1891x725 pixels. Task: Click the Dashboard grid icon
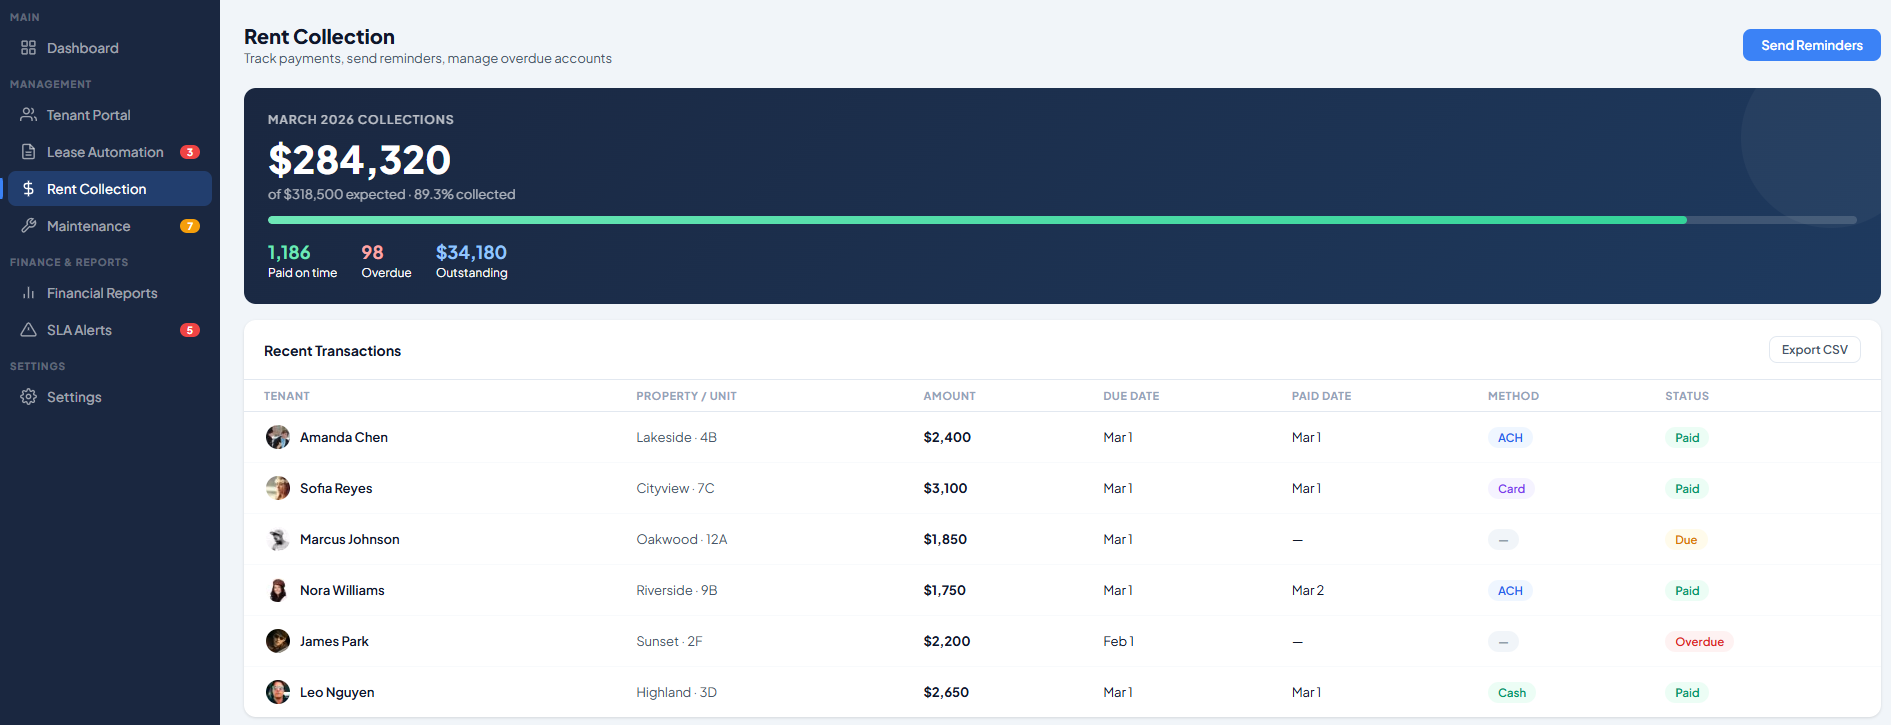[x=28, y=48]
